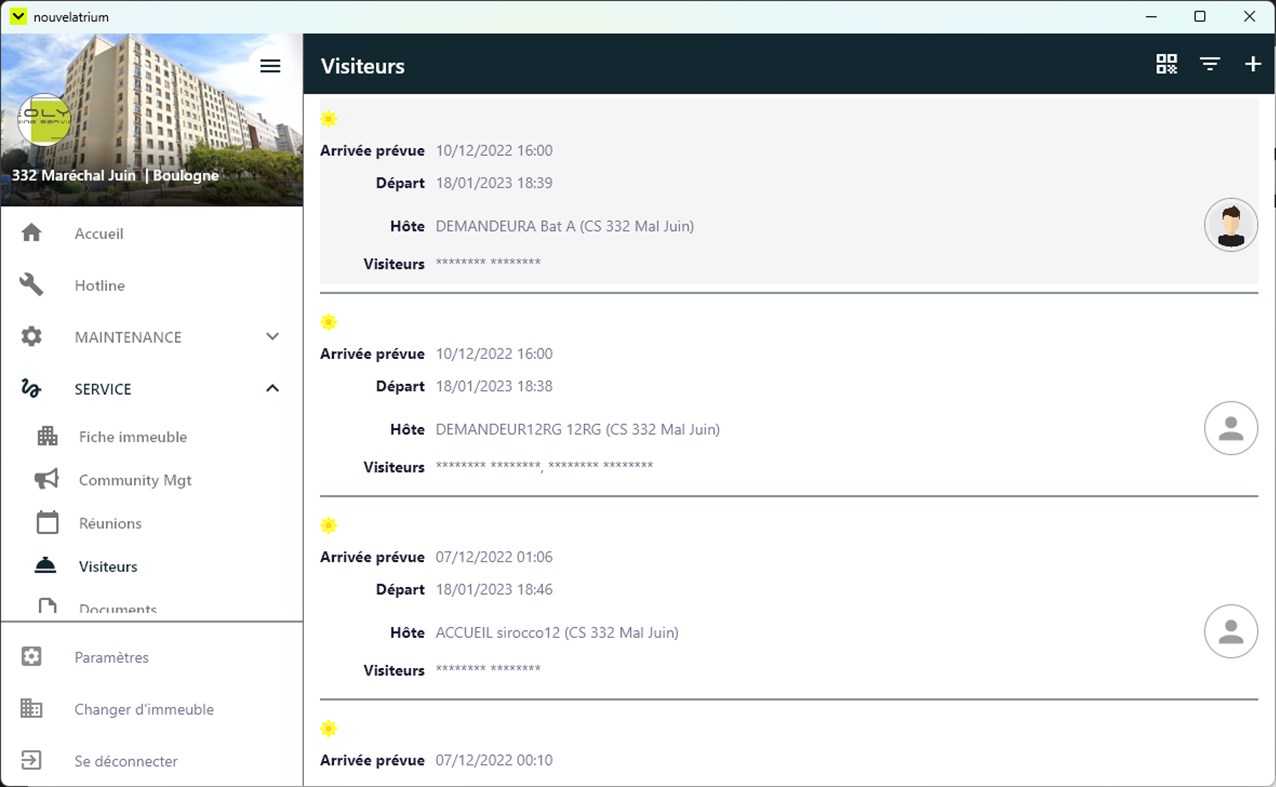Screen dimensions: 1276x787
Task: Click departure time '18/01/2023 18:39'
Action: [494, 183]
